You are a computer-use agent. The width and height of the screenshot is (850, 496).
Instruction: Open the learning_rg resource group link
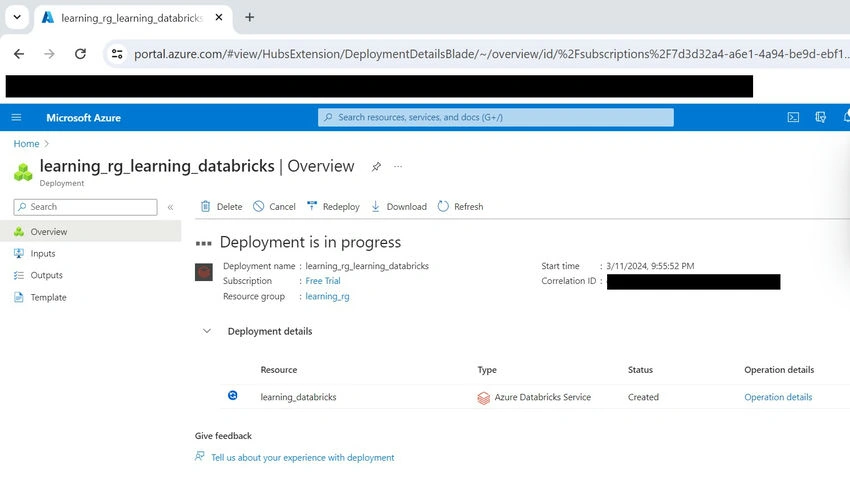click(x=327, y=296)
